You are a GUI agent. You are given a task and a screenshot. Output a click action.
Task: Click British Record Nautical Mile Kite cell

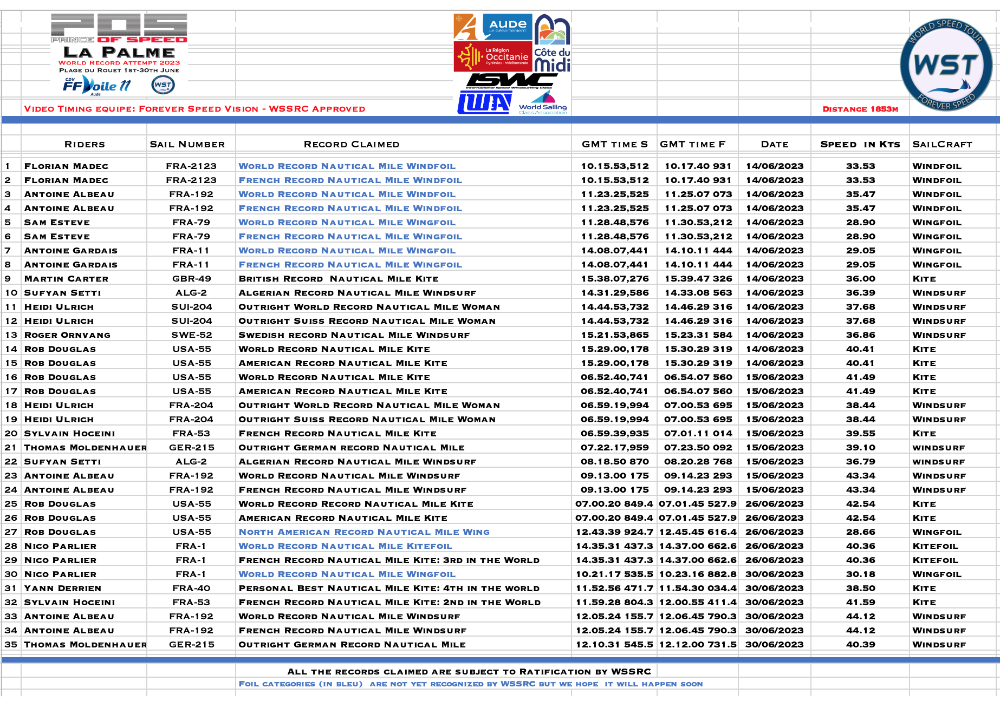(339, 279)
